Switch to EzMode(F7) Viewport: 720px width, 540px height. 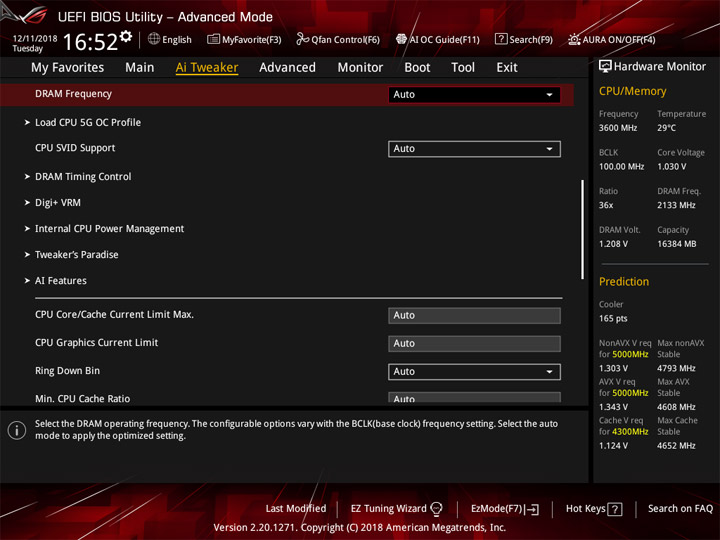(497, 509)
